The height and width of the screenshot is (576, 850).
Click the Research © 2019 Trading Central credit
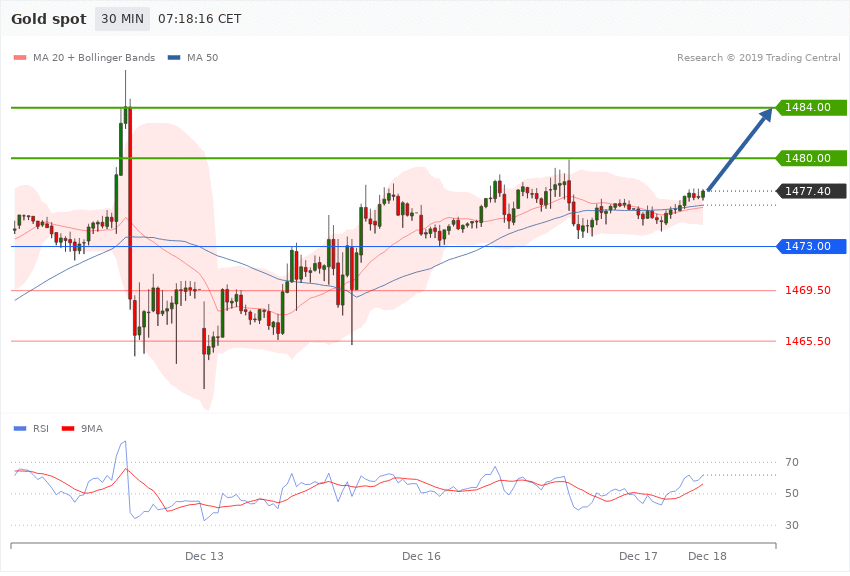[758, 58]
